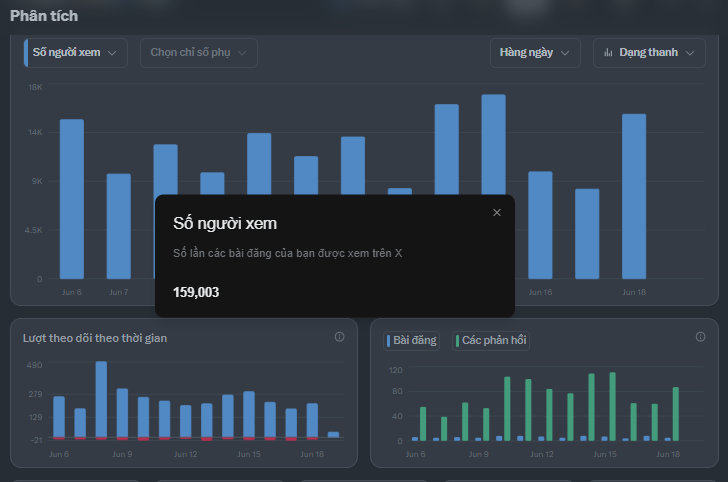Open the Hàng ngày interval dropdown
The image size is (728, 482).
[x=535, y=53]
